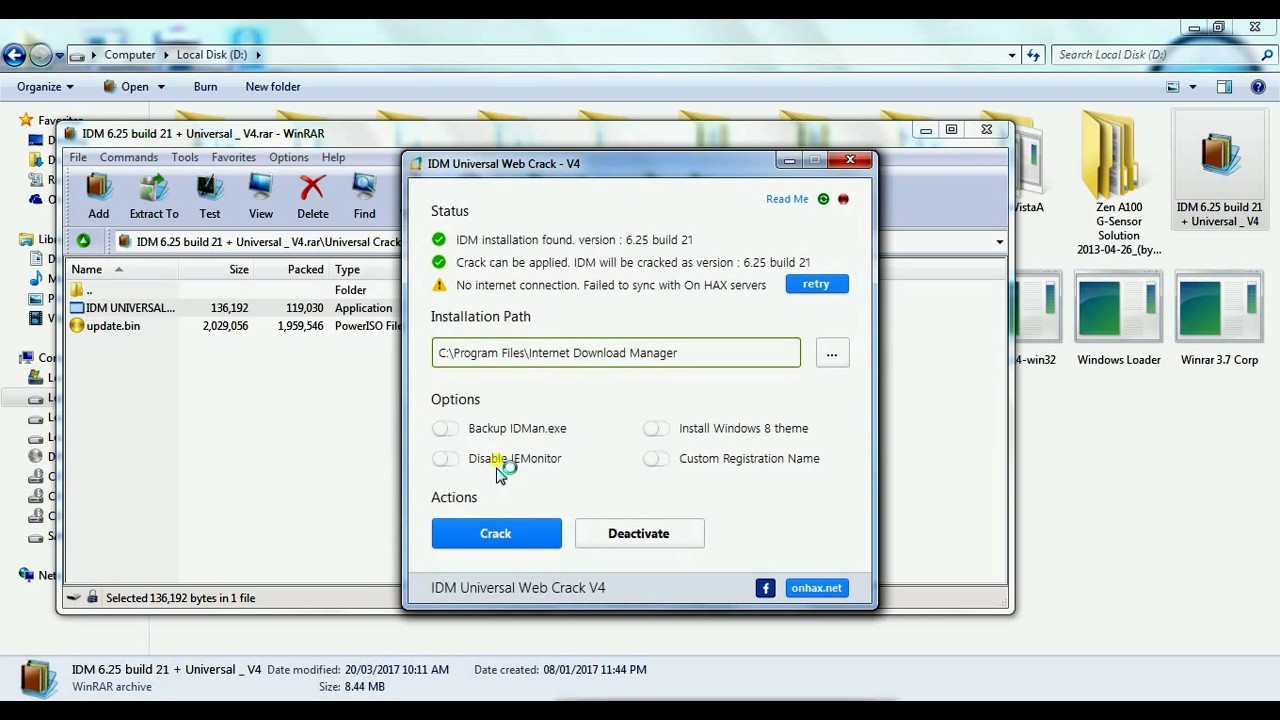This screenshot has height=720, width=1280.
Task: Click the refresh icon beside the address bar
Action: (1034, 55)
